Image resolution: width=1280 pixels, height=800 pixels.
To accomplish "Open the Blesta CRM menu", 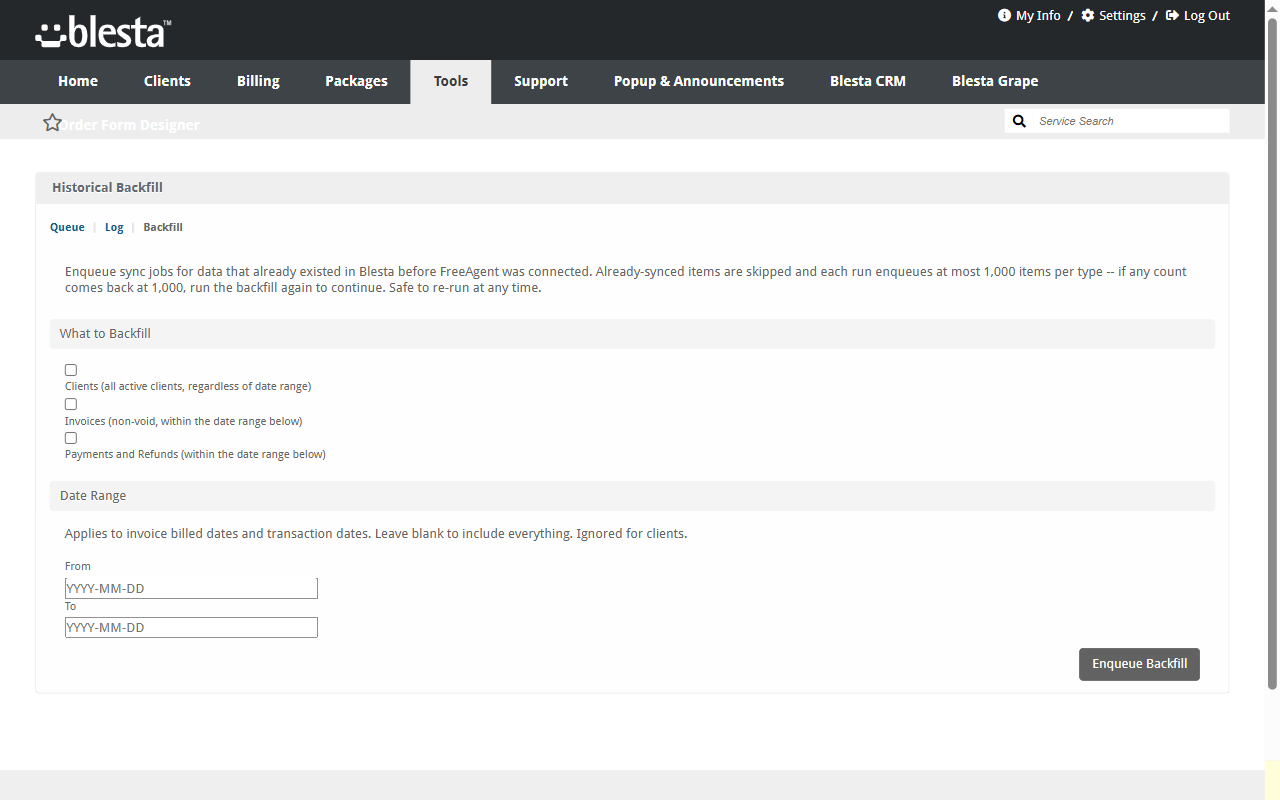I will pyautogui.click(x=868, y=81).
